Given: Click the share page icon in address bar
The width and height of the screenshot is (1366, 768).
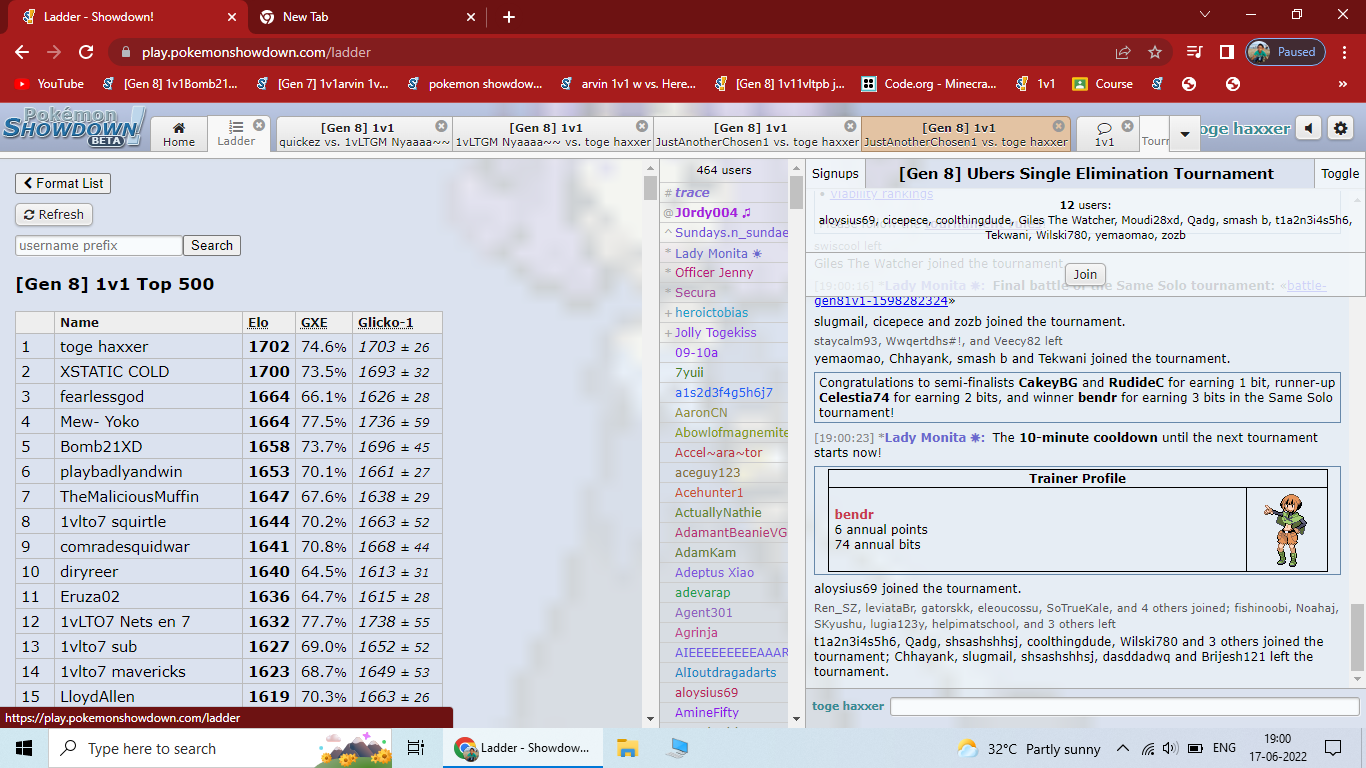Looking at the screenshot, I should point(1123,52).
